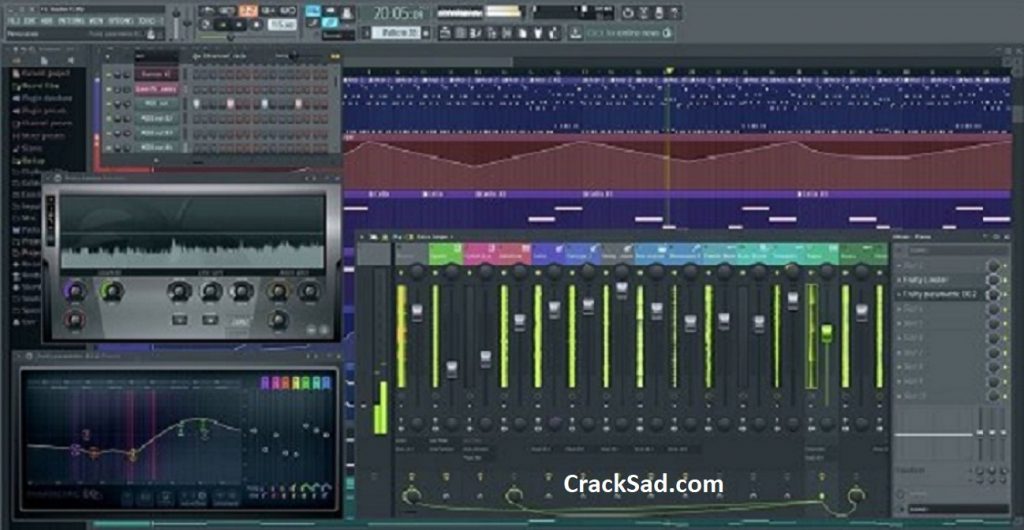This screenshot has width=1024, height=530.
Task: Toggle loop recording icon in transport panel
Action: 288,10
